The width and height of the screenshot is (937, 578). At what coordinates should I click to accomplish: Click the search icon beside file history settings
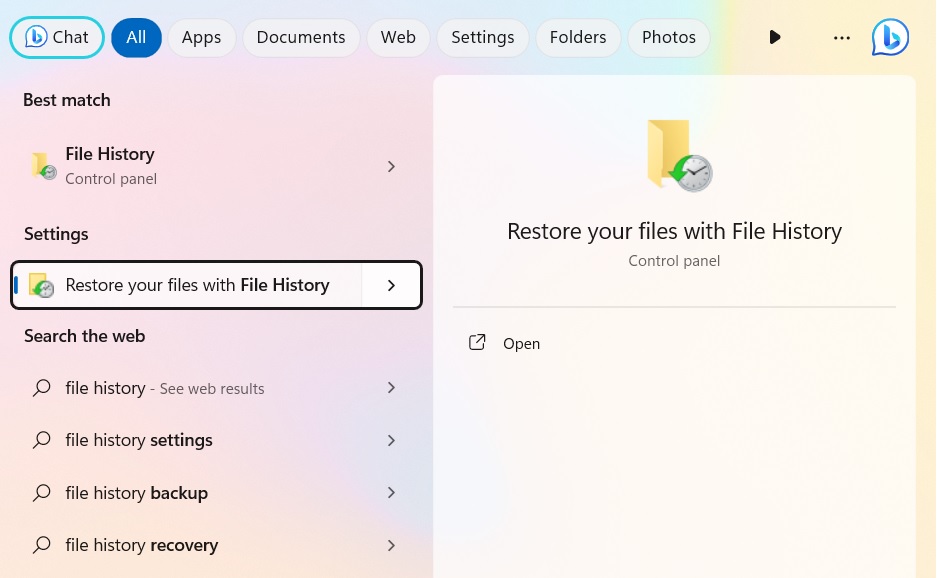pos(41,440)
